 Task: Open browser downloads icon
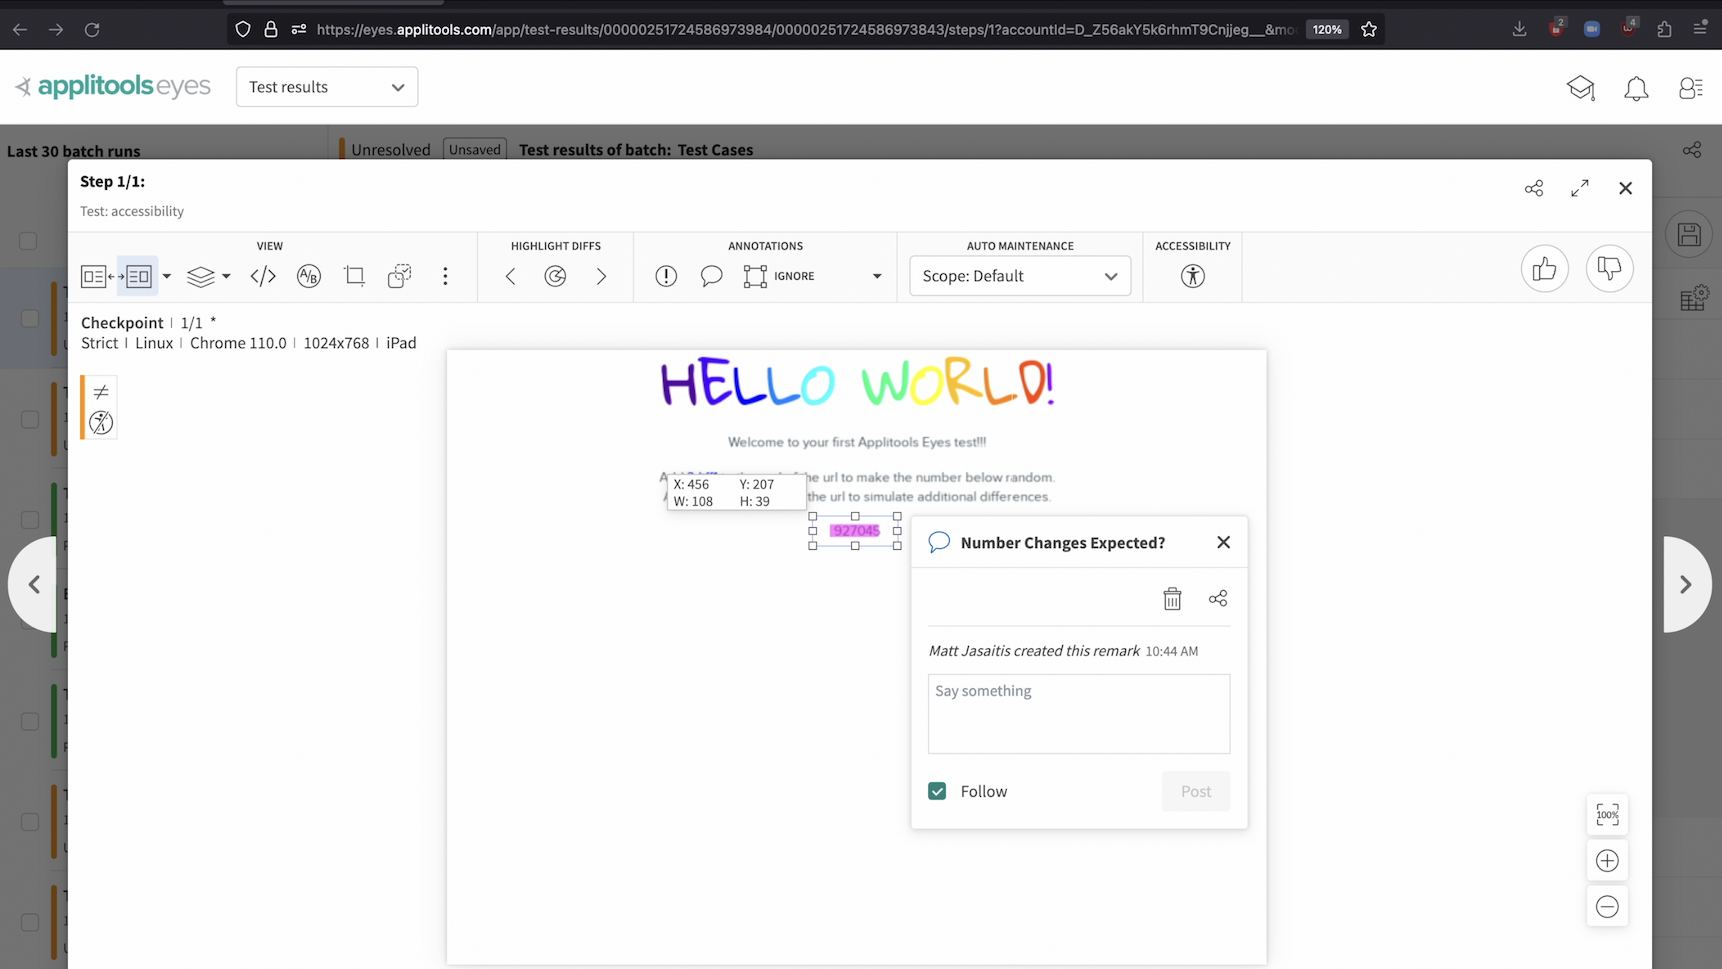[1519, 29]
